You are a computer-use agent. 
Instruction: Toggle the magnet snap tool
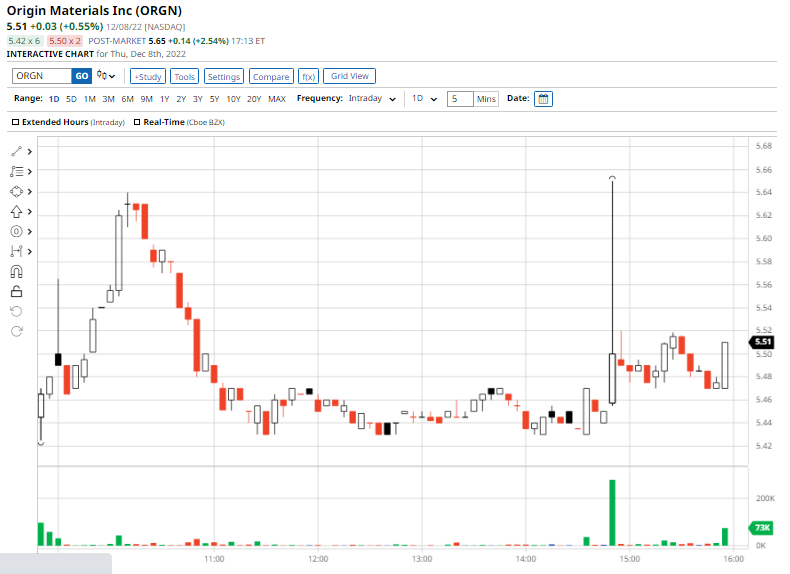click(x=17, y=272)
